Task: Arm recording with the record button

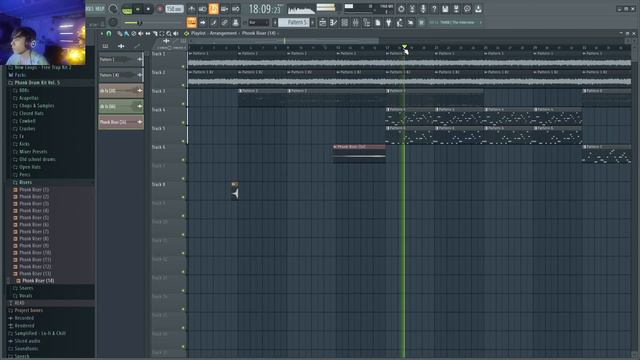Action: (x=160, y=9)
